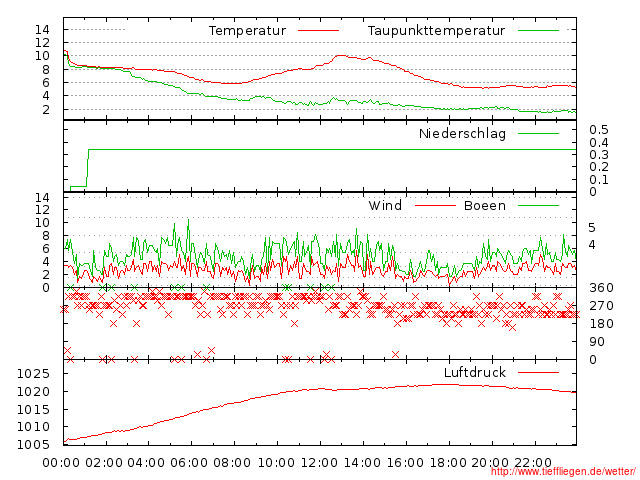640x480 pixels.
Task: Click the Niederschlag legend label
Action: tap(462, 133)
